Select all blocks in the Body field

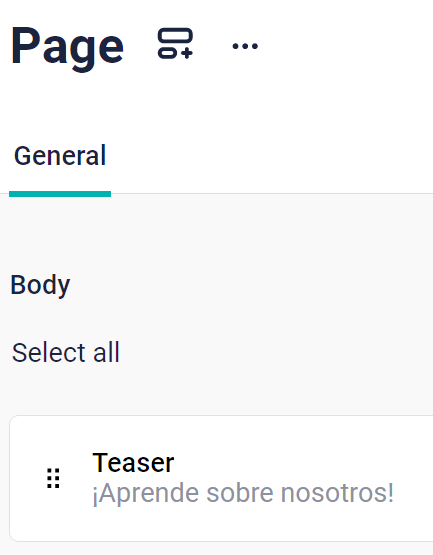(x=65, y=353)
